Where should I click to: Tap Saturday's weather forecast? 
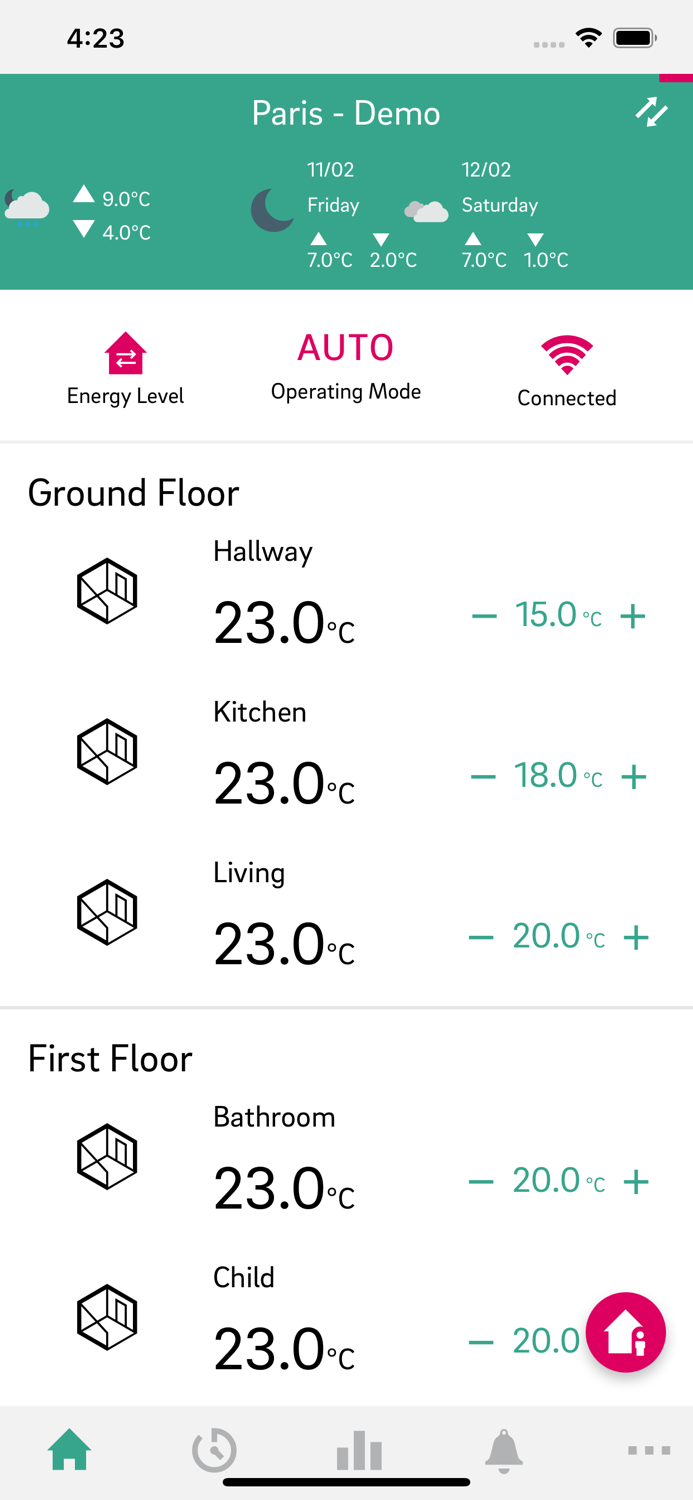point(500,207)
